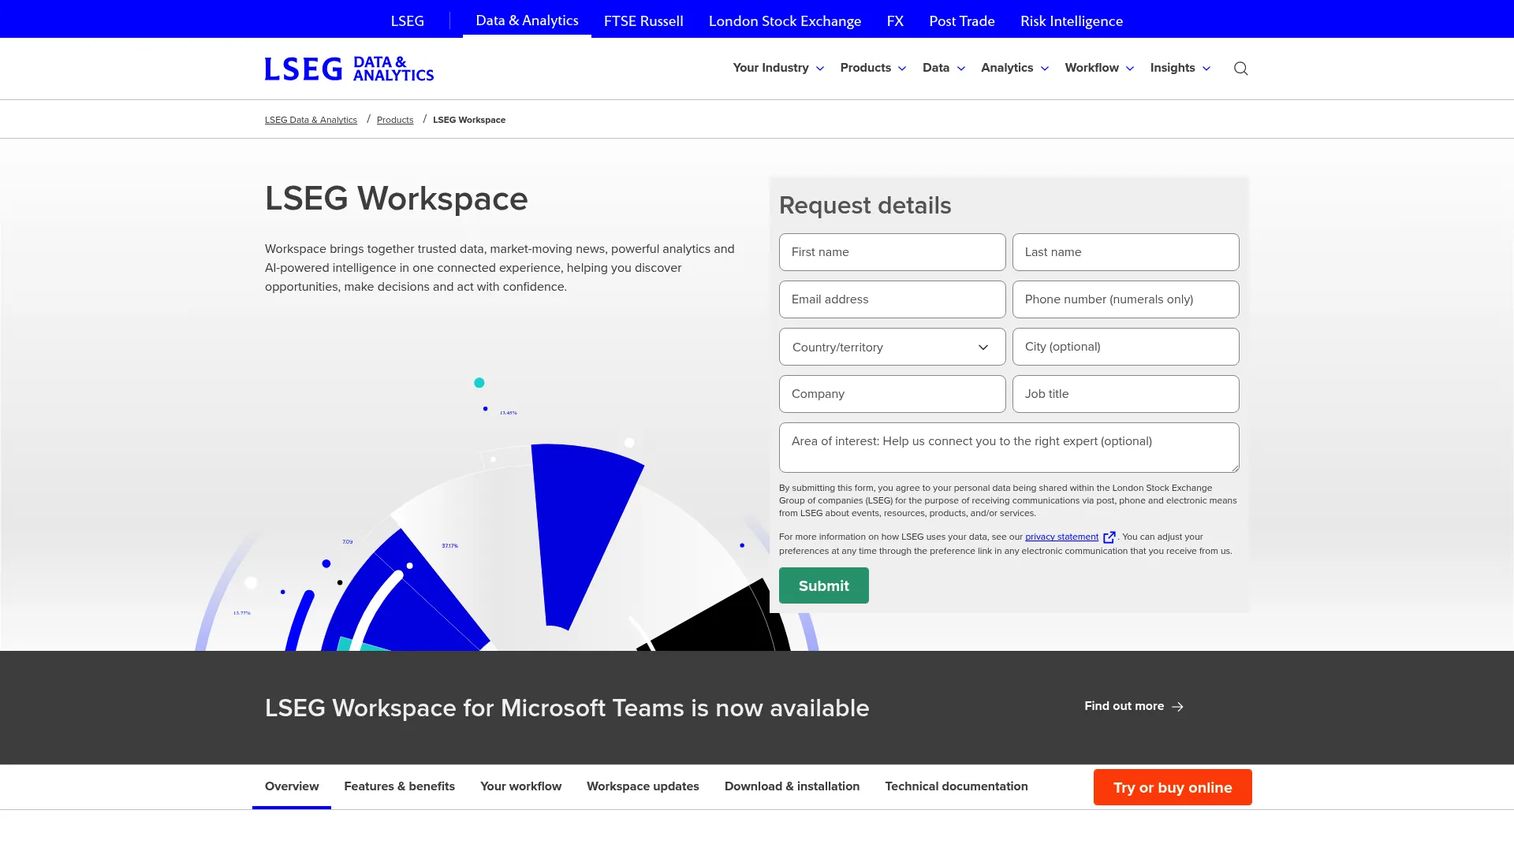The width and height of the screenshot is (1514, 851).
Task: Focus the First name field
Action: [x=892, y=252]
